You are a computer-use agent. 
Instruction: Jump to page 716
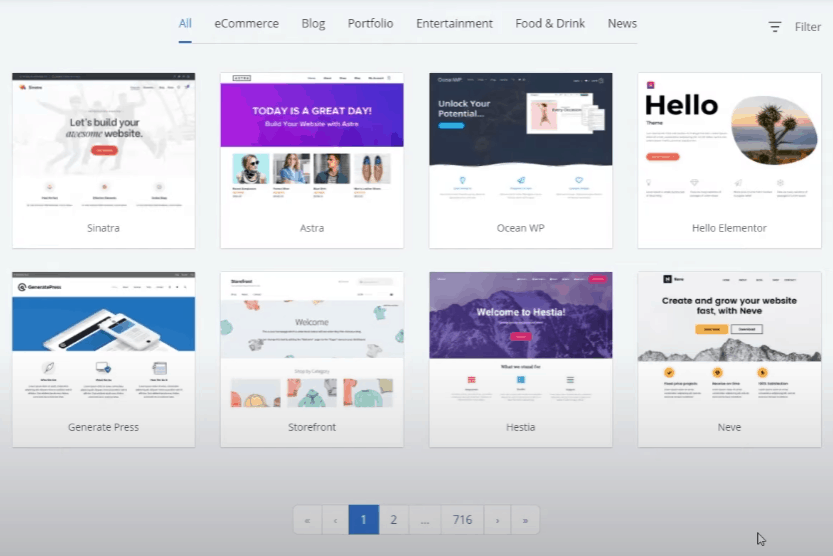(x=462, y=520)
